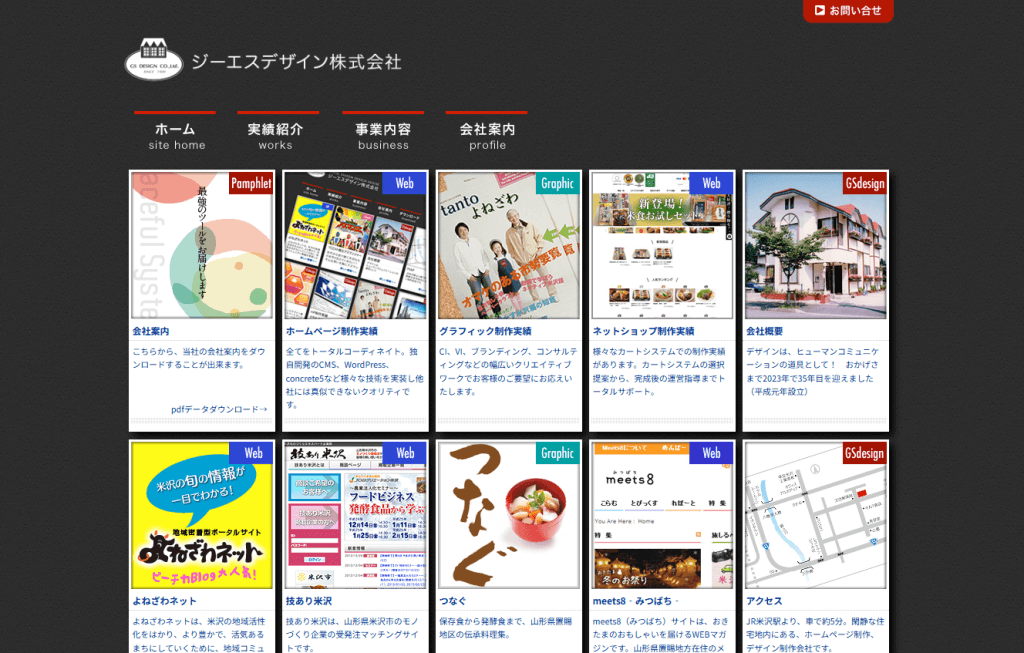
Task: Click text JR米沢駅より、車で約5分。閑静な住
Action: (x=815, y=622)
